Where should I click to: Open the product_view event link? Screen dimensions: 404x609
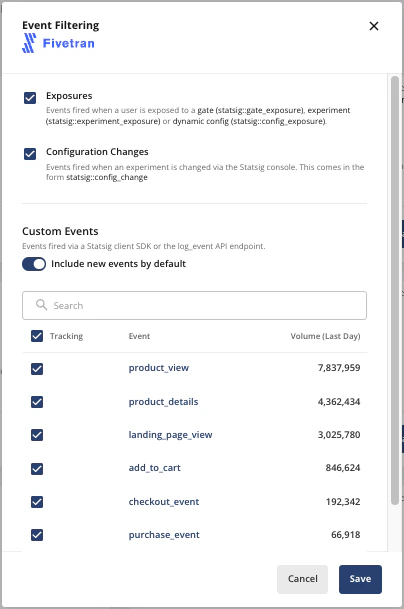point(158,368)
